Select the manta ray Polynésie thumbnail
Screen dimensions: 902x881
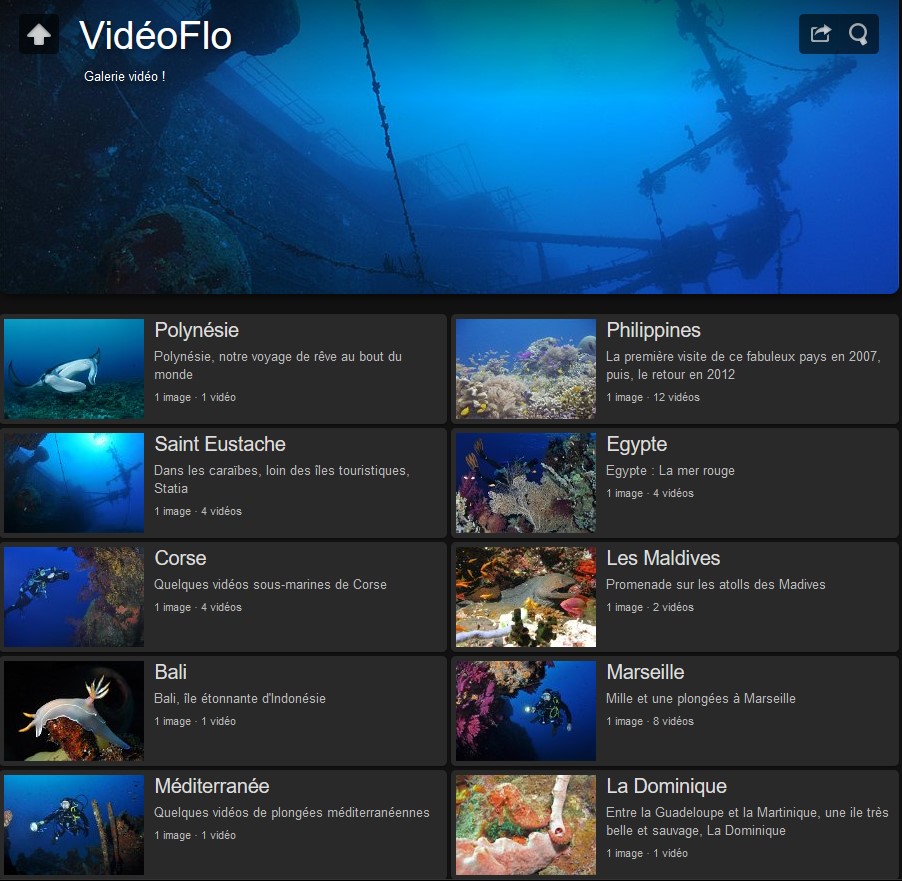coord(74,369)
